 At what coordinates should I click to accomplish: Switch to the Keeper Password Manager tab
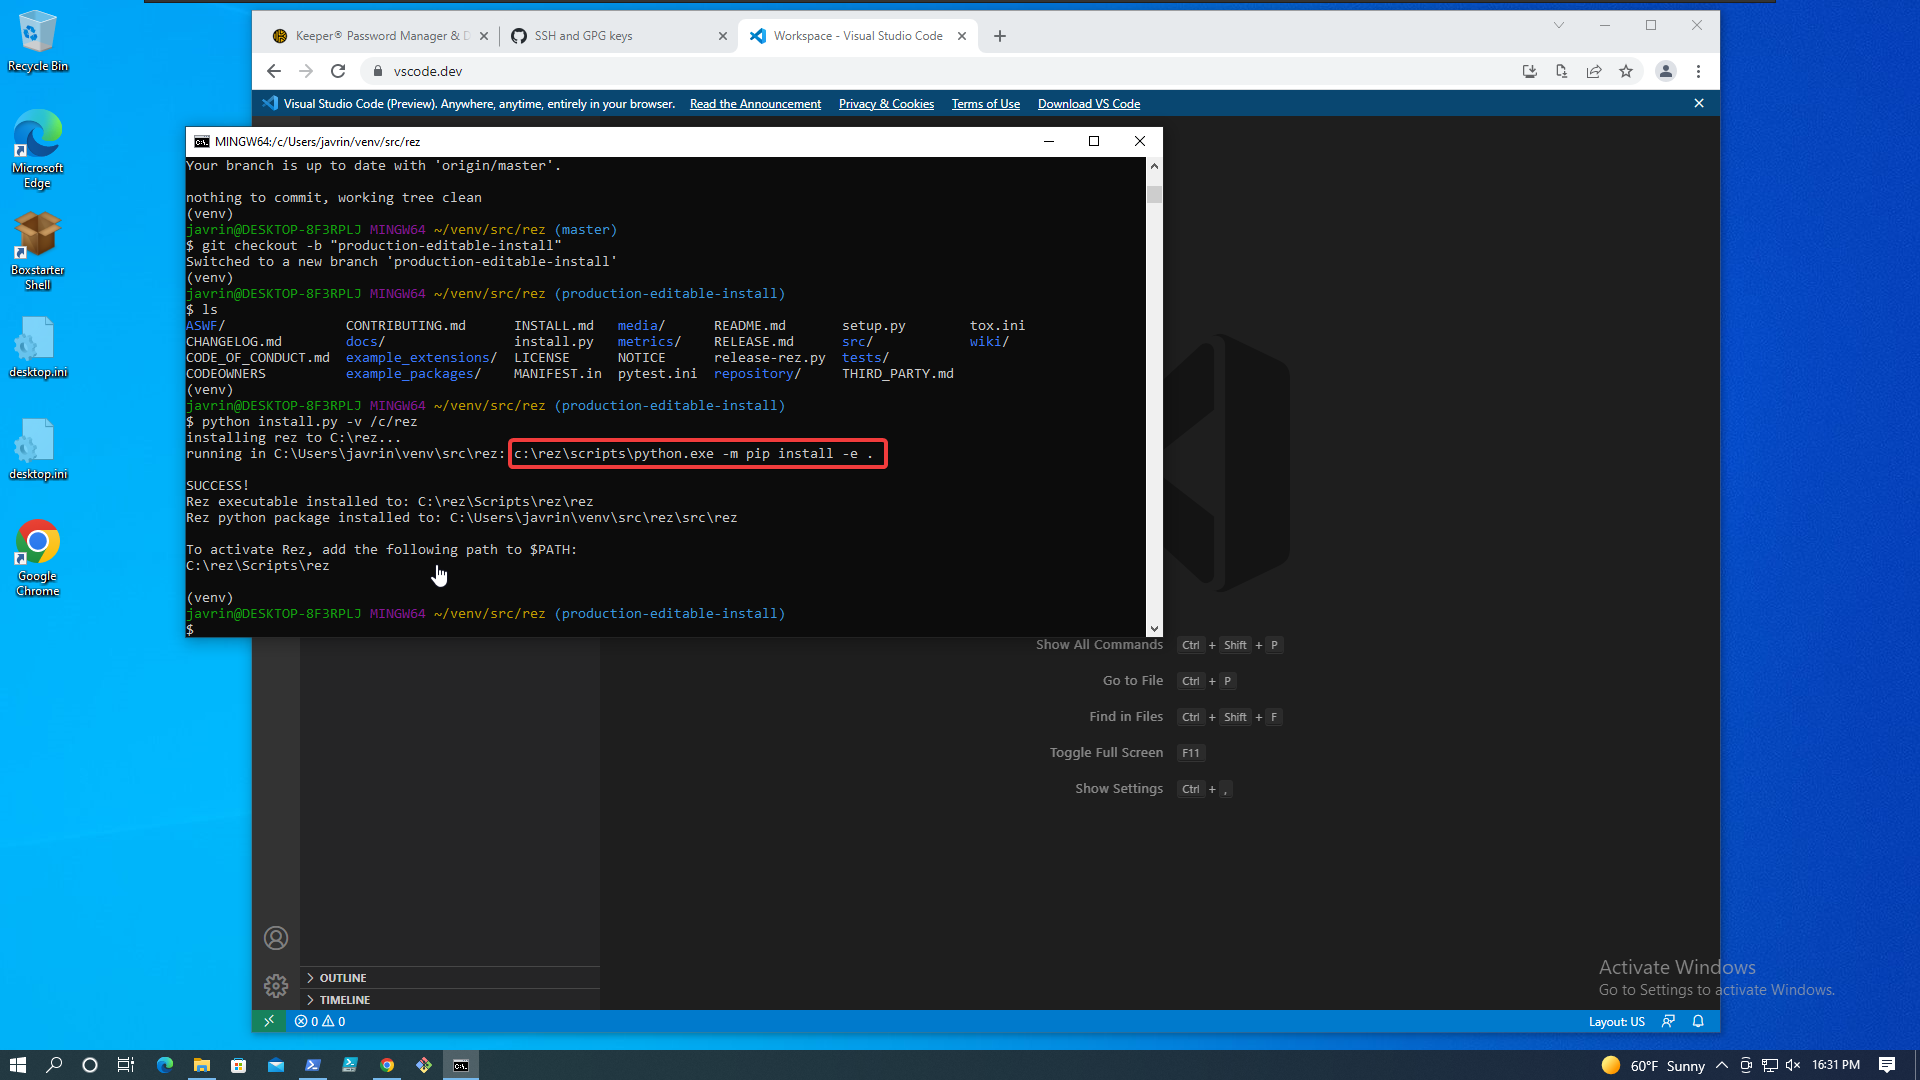375,36
